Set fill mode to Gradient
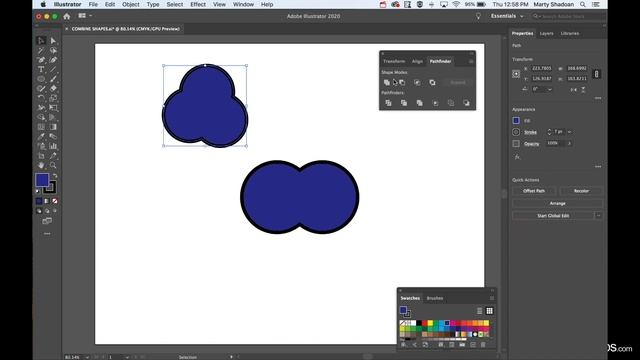 pos(47,201)
